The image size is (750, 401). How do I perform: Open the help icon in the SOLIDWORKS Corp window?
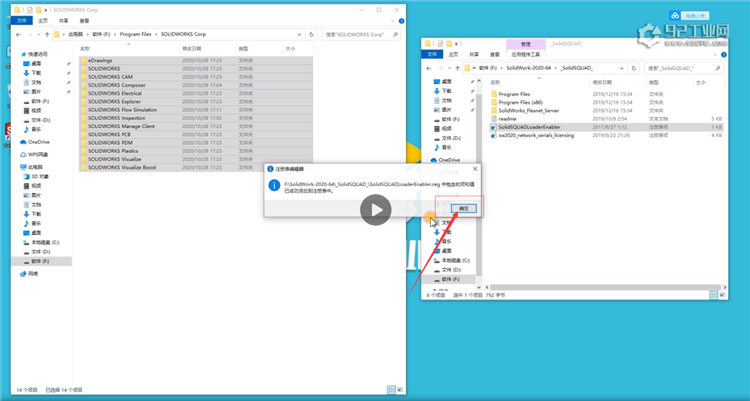point(401,21)
